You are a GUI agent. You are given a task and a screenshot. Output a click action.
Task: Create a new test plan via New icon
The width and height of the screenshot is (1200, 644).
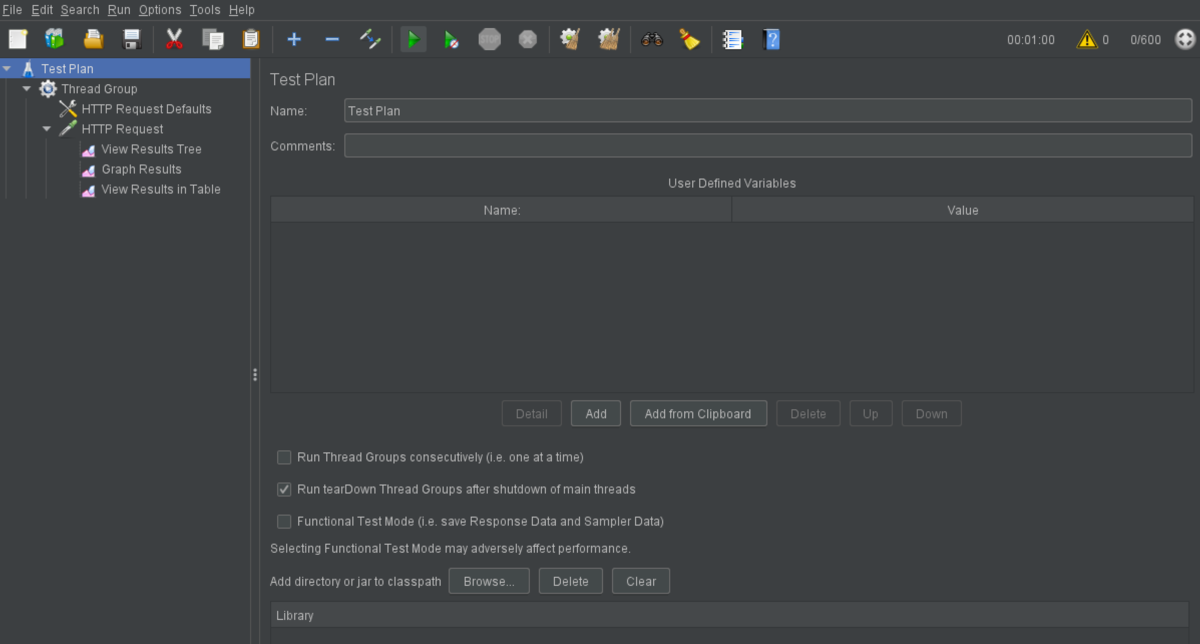tap(18, 39)
